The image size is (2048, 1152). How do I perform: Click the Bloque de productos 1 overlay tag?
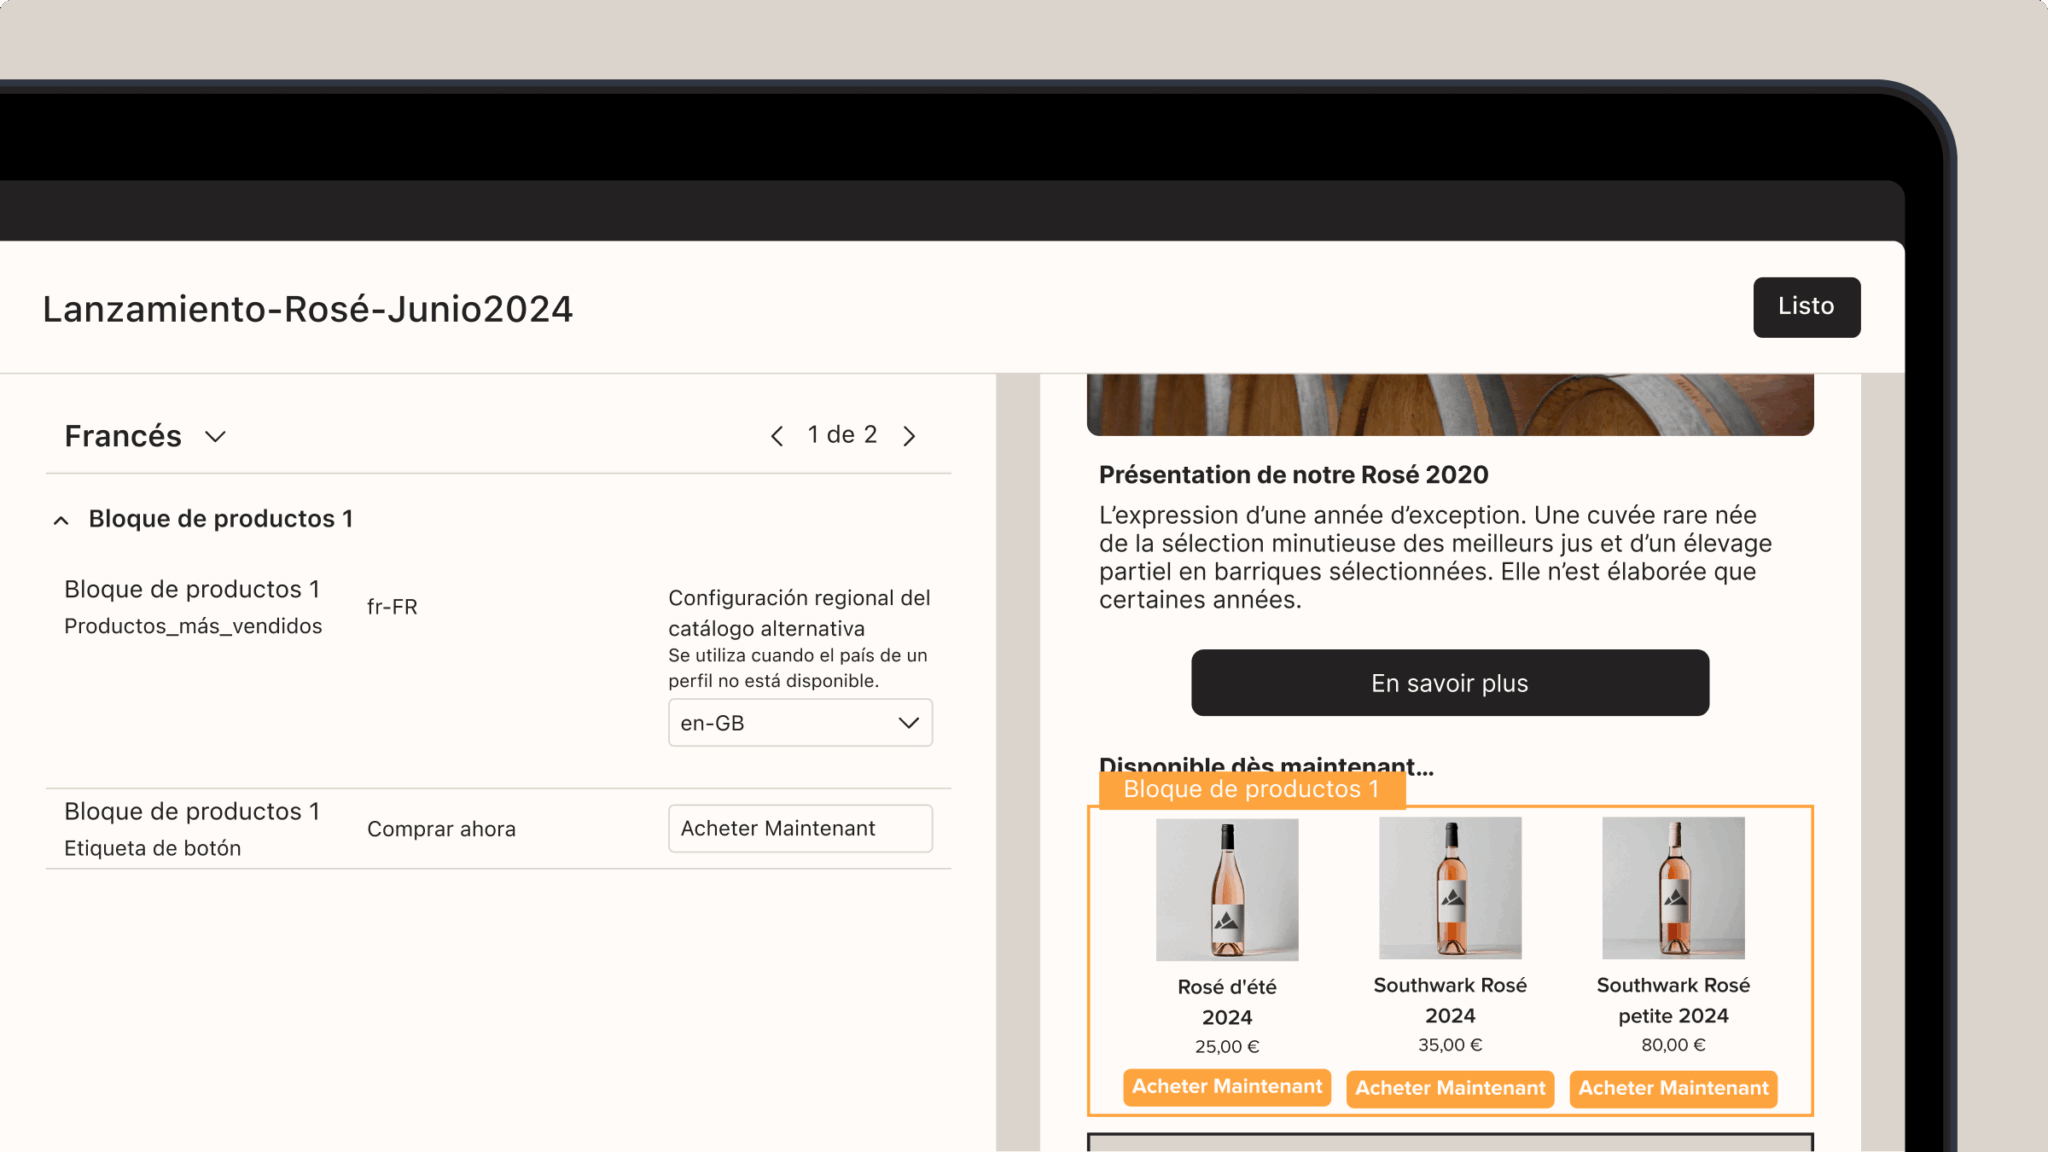click(1252, 789)
